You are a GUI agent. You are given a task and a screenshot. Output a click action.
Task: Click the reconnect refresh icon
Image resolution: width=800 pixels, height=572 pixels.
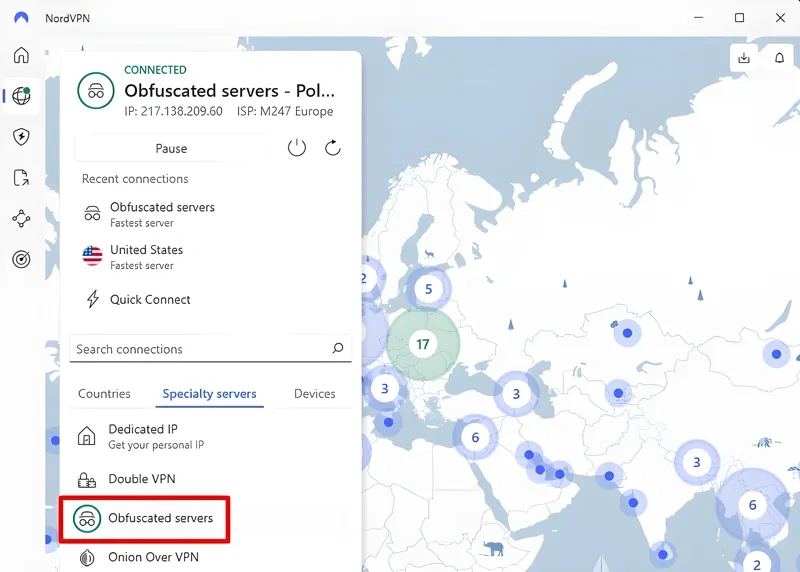tap(333, 148)
